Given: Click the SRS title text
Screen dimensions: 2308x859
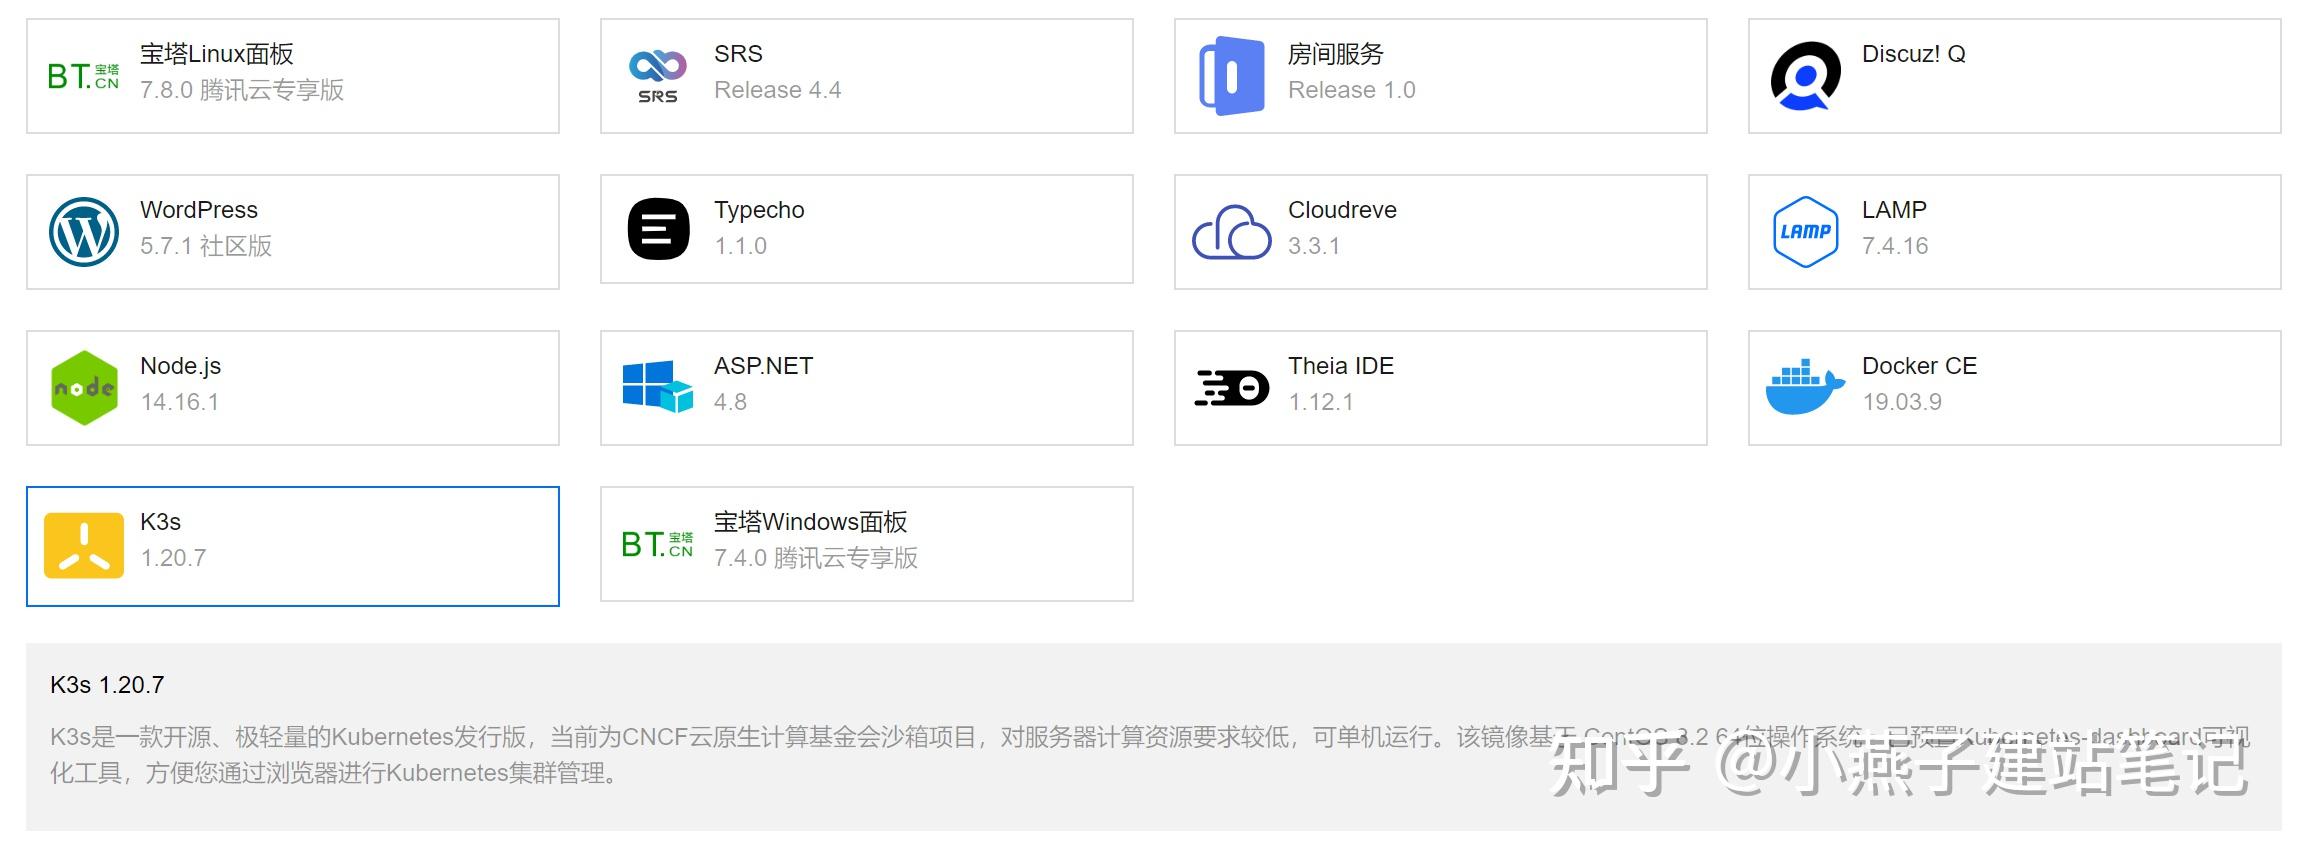Looking at the screenshot, I should [x=738, y=54].
